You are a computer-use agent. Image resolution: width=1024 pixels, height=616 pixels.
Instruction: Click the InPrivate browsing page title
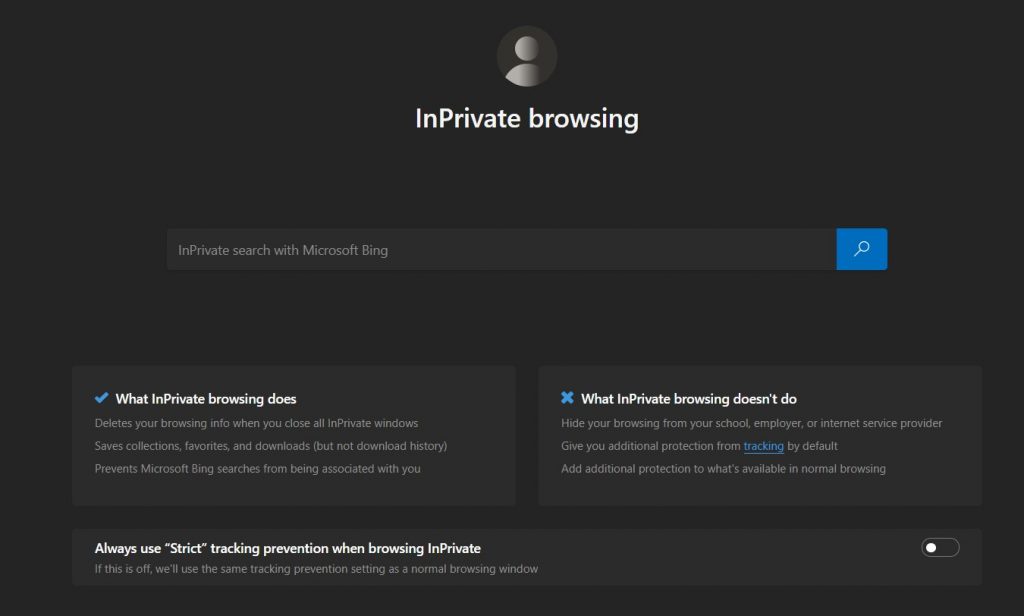click(x=527, y=118)
